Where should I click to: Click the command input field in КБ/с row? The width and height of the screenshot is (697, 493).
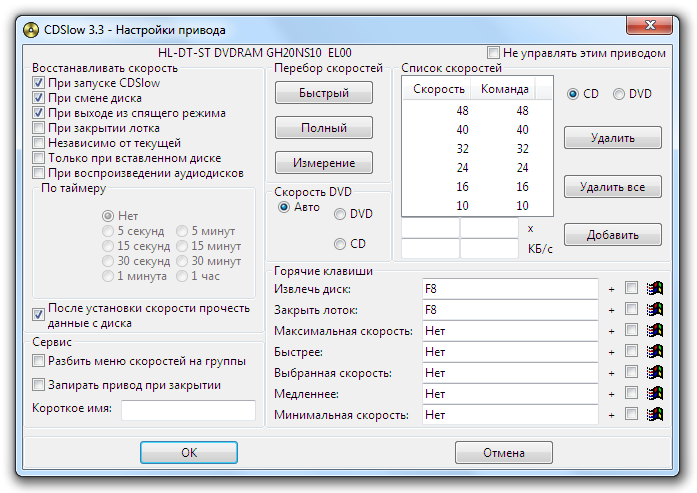pos(489,249)
